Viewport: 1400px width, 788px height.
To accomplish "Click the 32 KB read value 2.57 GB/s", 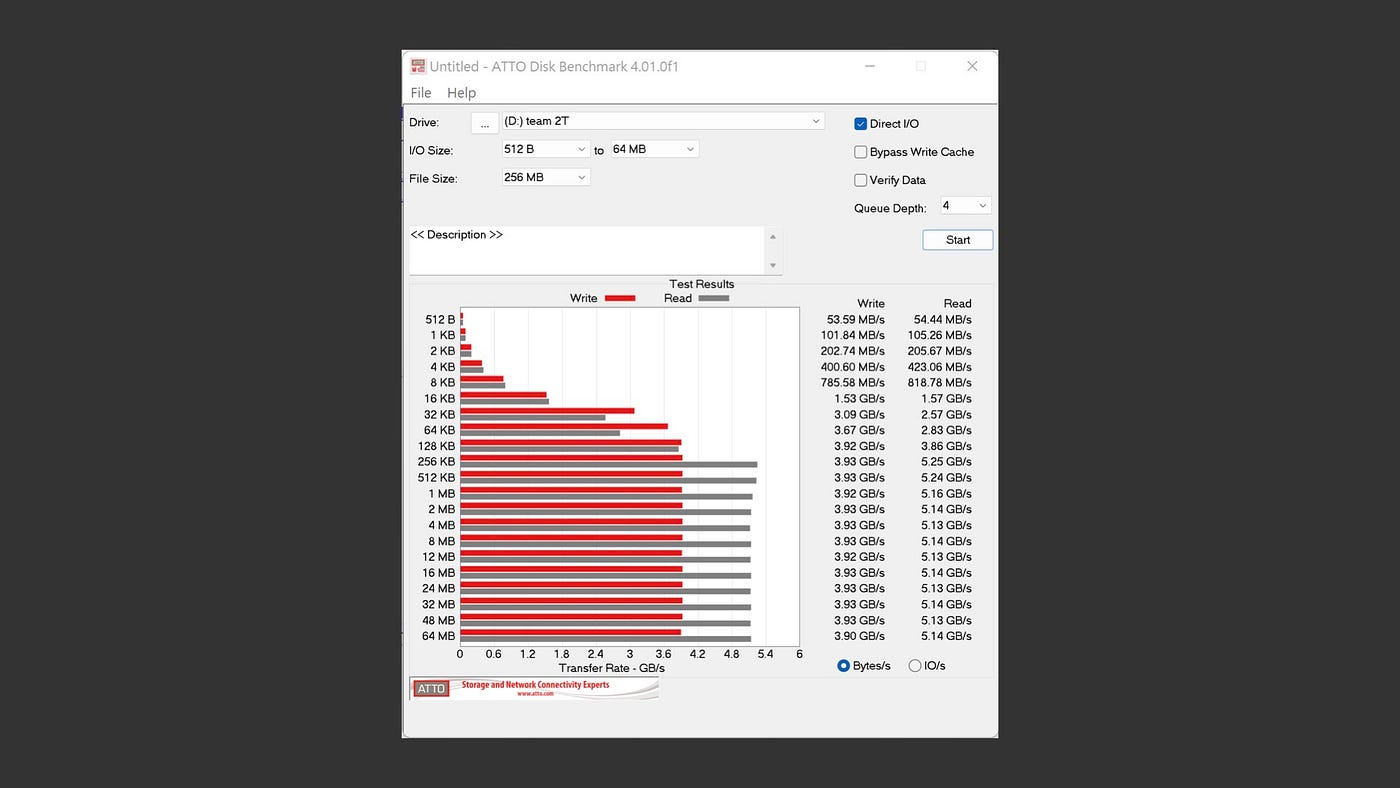I will (x=947, y=415).
